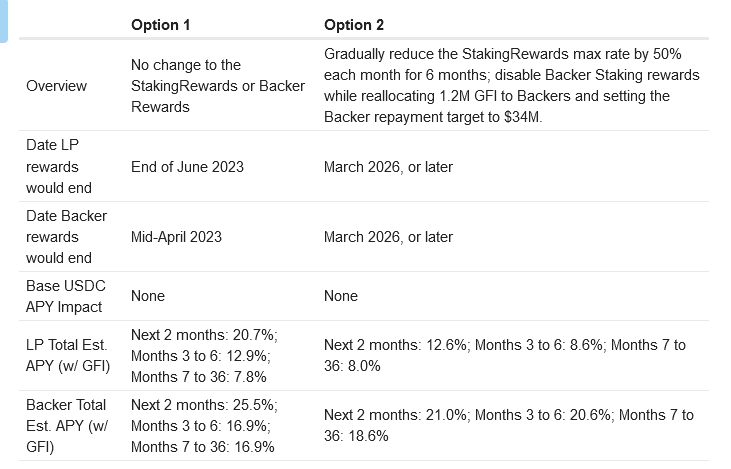
Task: Click the Option 2 column header
Action: pos(354,25)
